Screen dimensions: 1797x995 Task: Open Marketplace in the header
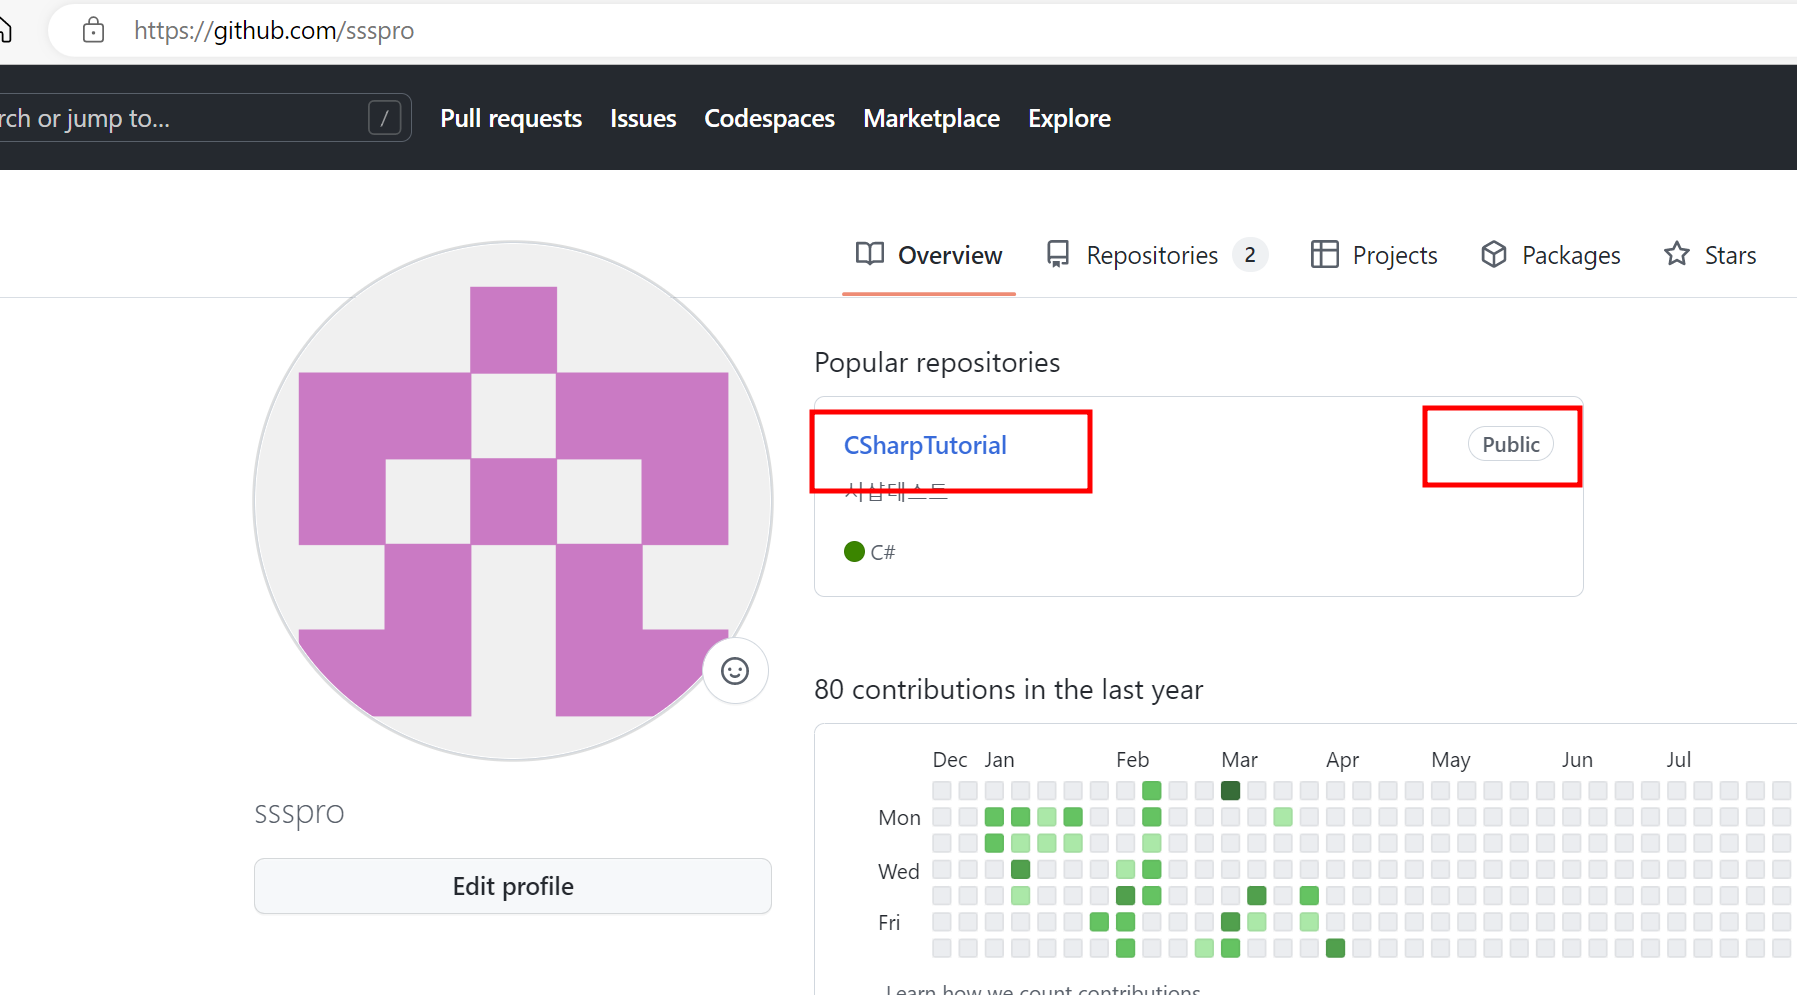click(x=931, y=118)
